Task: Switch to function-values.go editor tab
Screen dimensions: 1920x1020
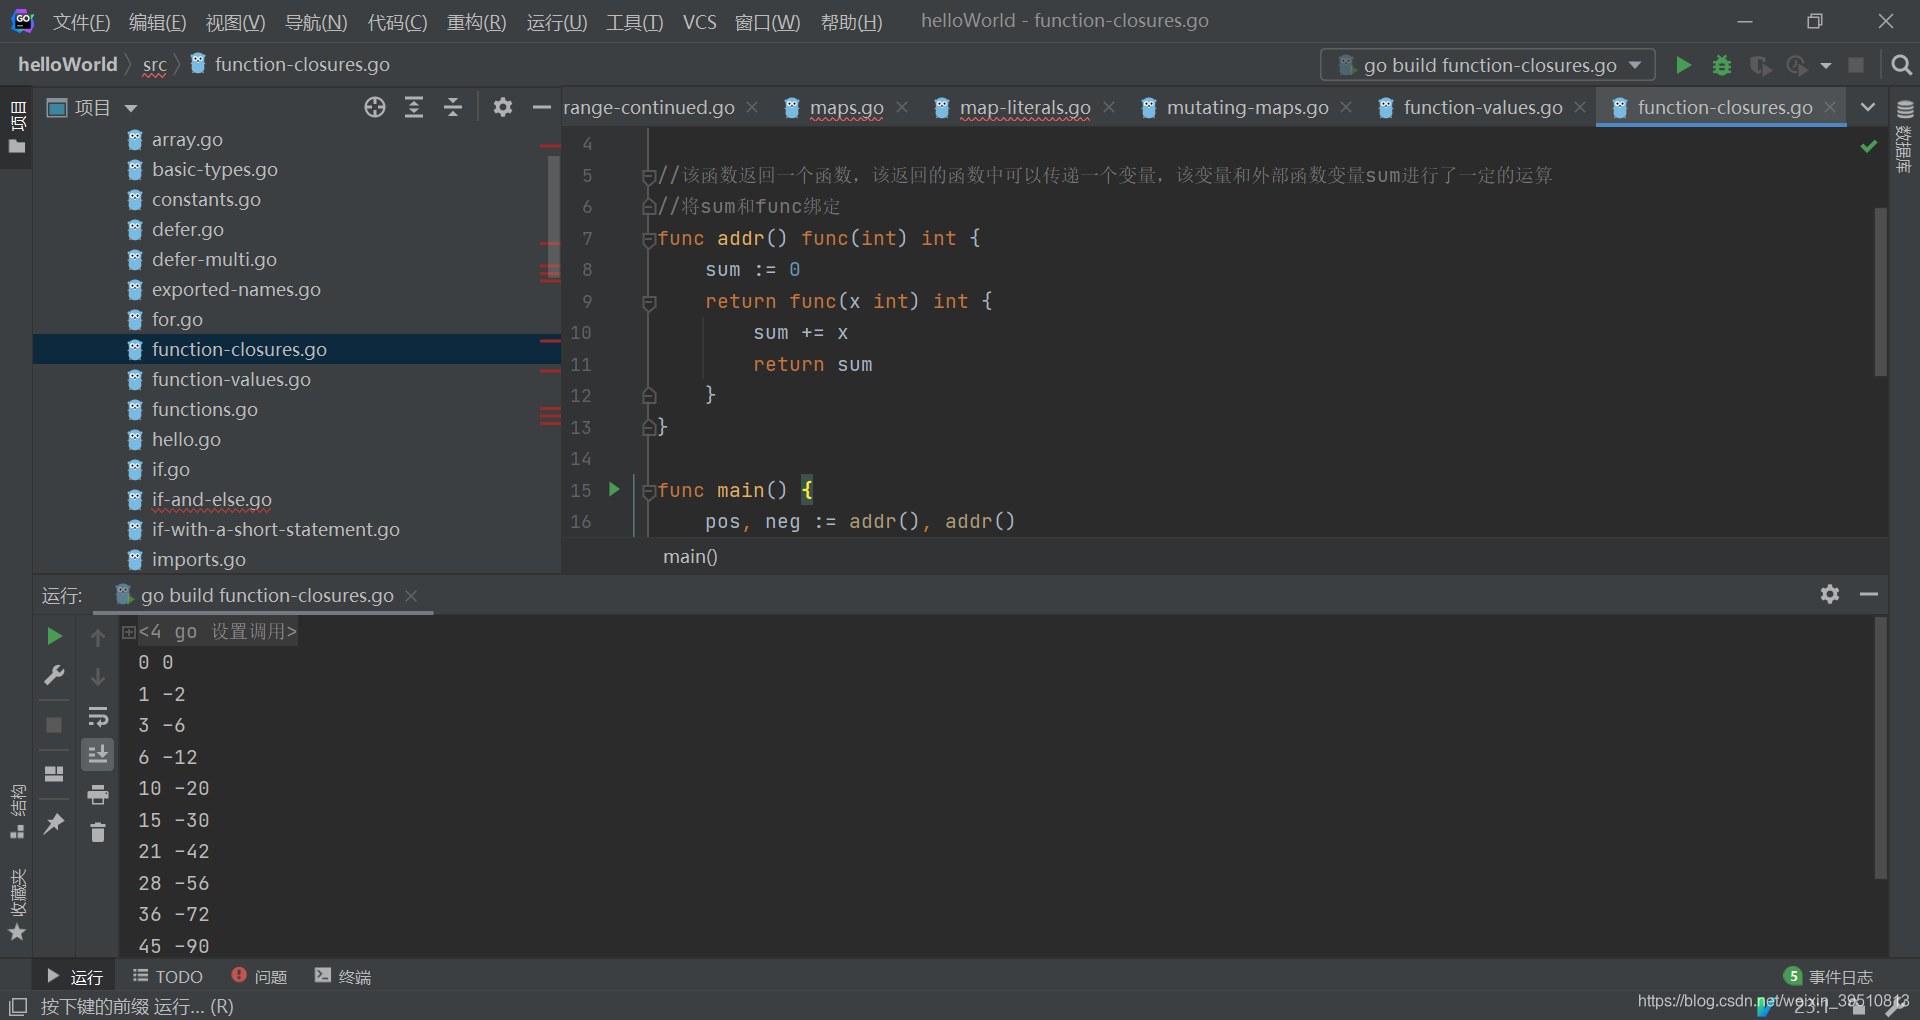Action: [x=1482, y=107]
